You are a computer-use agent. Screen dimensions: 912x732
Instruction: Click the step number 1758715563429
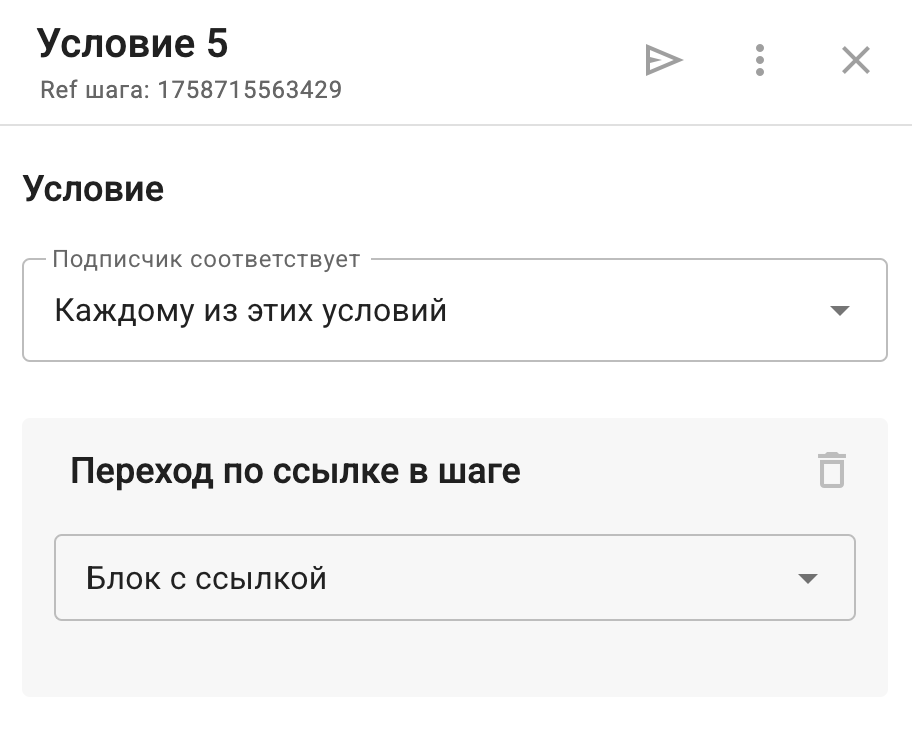tap(249, 90)
